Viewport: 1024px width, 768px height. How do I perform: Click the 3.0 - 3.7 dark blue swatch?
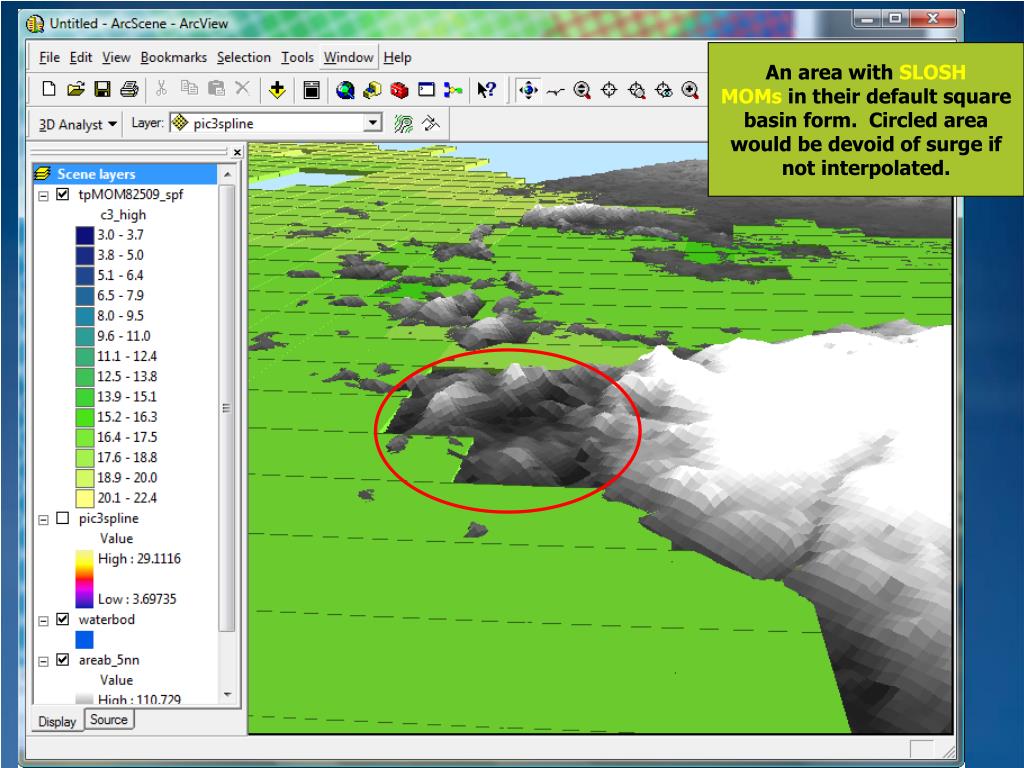tap(85, 234)
